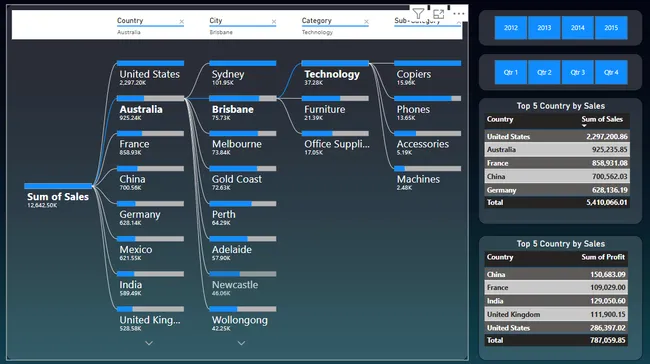Select the Brisbane city node
The width and height of the screenshot is (650, 364).
point(243,109)
